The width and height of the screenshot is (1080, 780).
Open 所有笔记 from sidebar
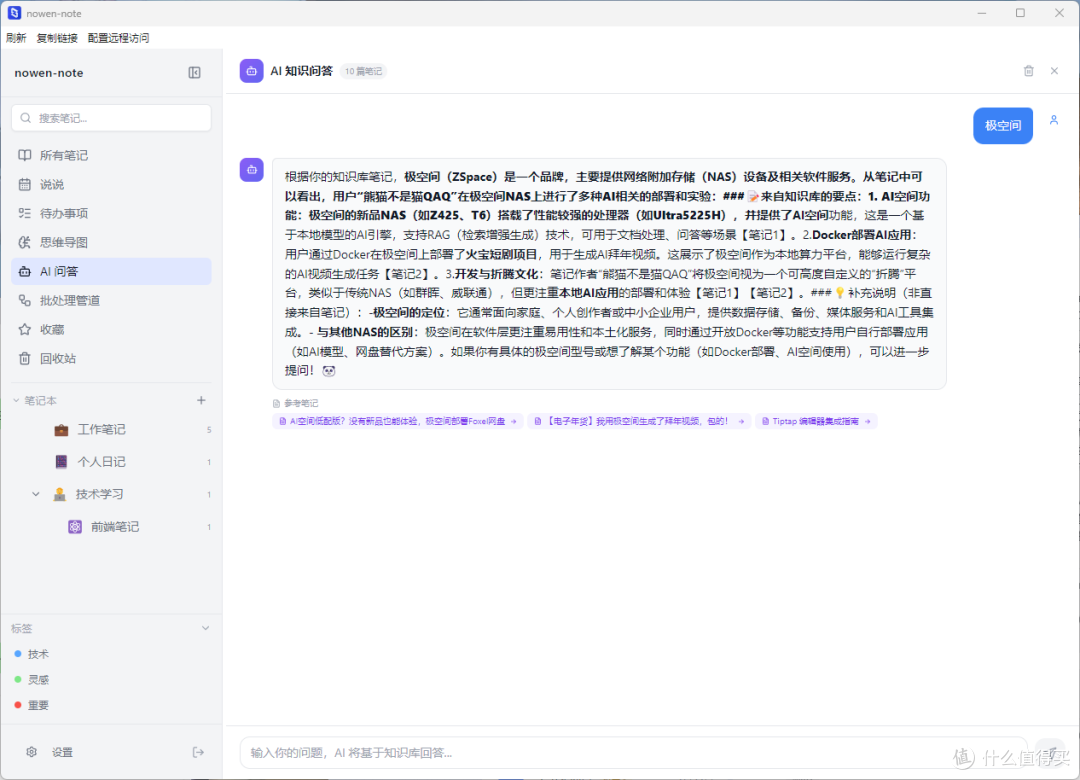[111, 155]
